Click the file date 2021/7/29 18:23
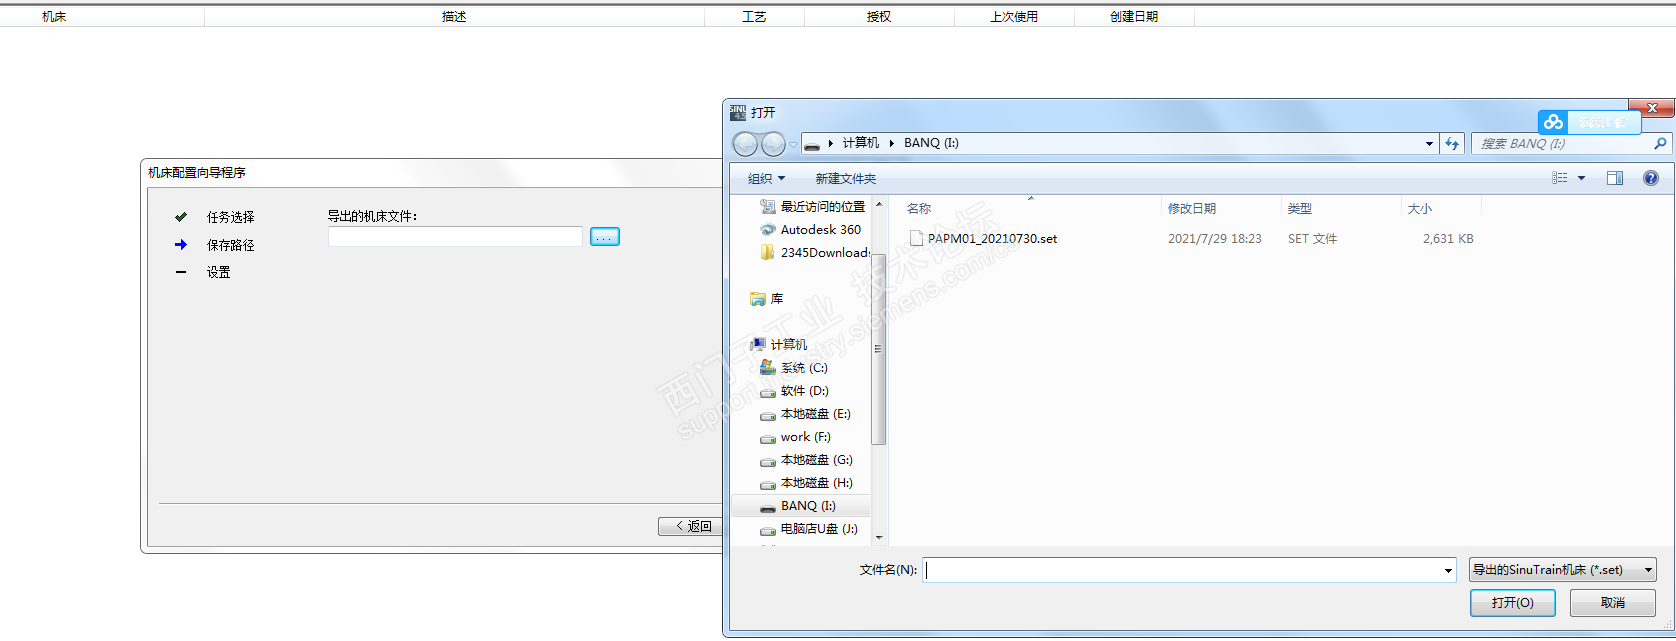1676x641 pixels. [x=1214, y=238]
